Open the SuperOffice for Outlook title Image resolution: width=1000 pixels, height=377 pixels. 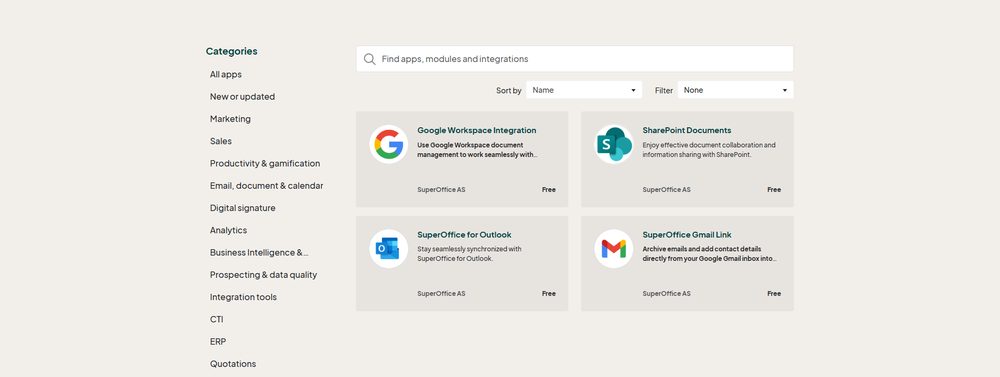(x=464, y=235)
